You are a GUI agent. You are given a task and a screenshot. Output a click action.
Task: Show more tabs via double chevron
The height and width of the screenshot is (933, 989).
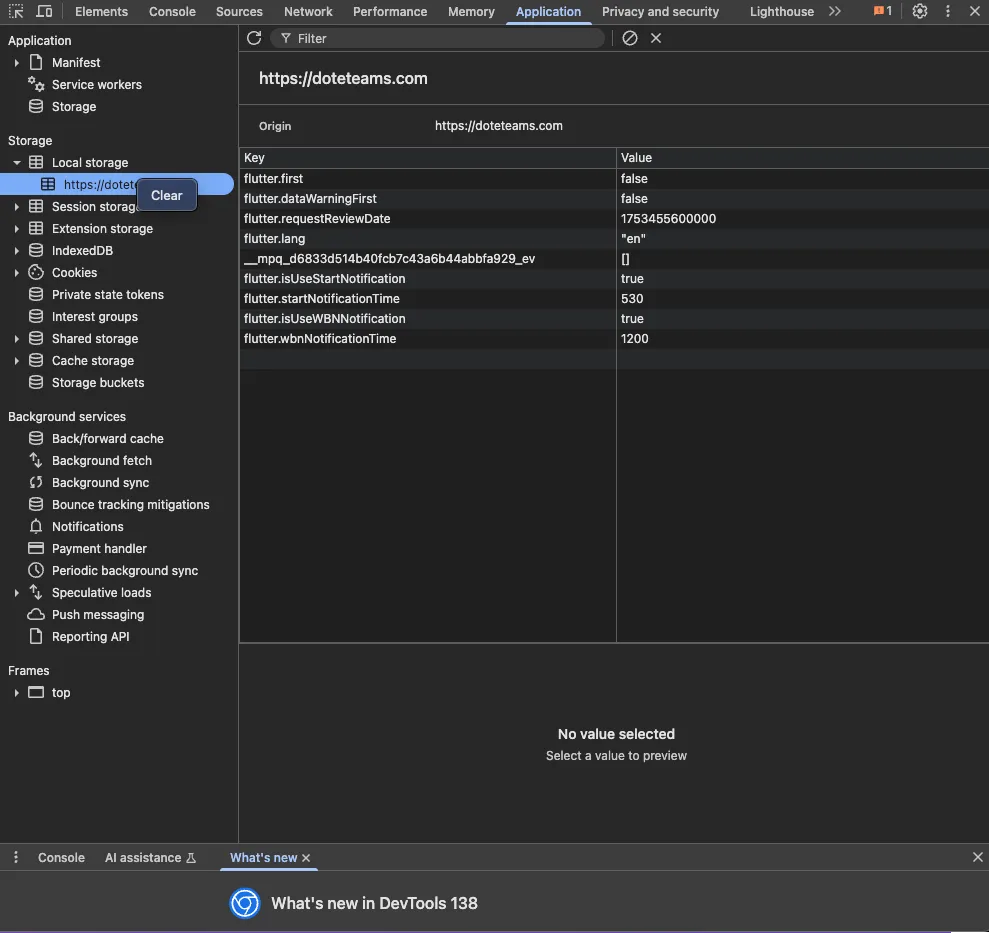[834, 11]
